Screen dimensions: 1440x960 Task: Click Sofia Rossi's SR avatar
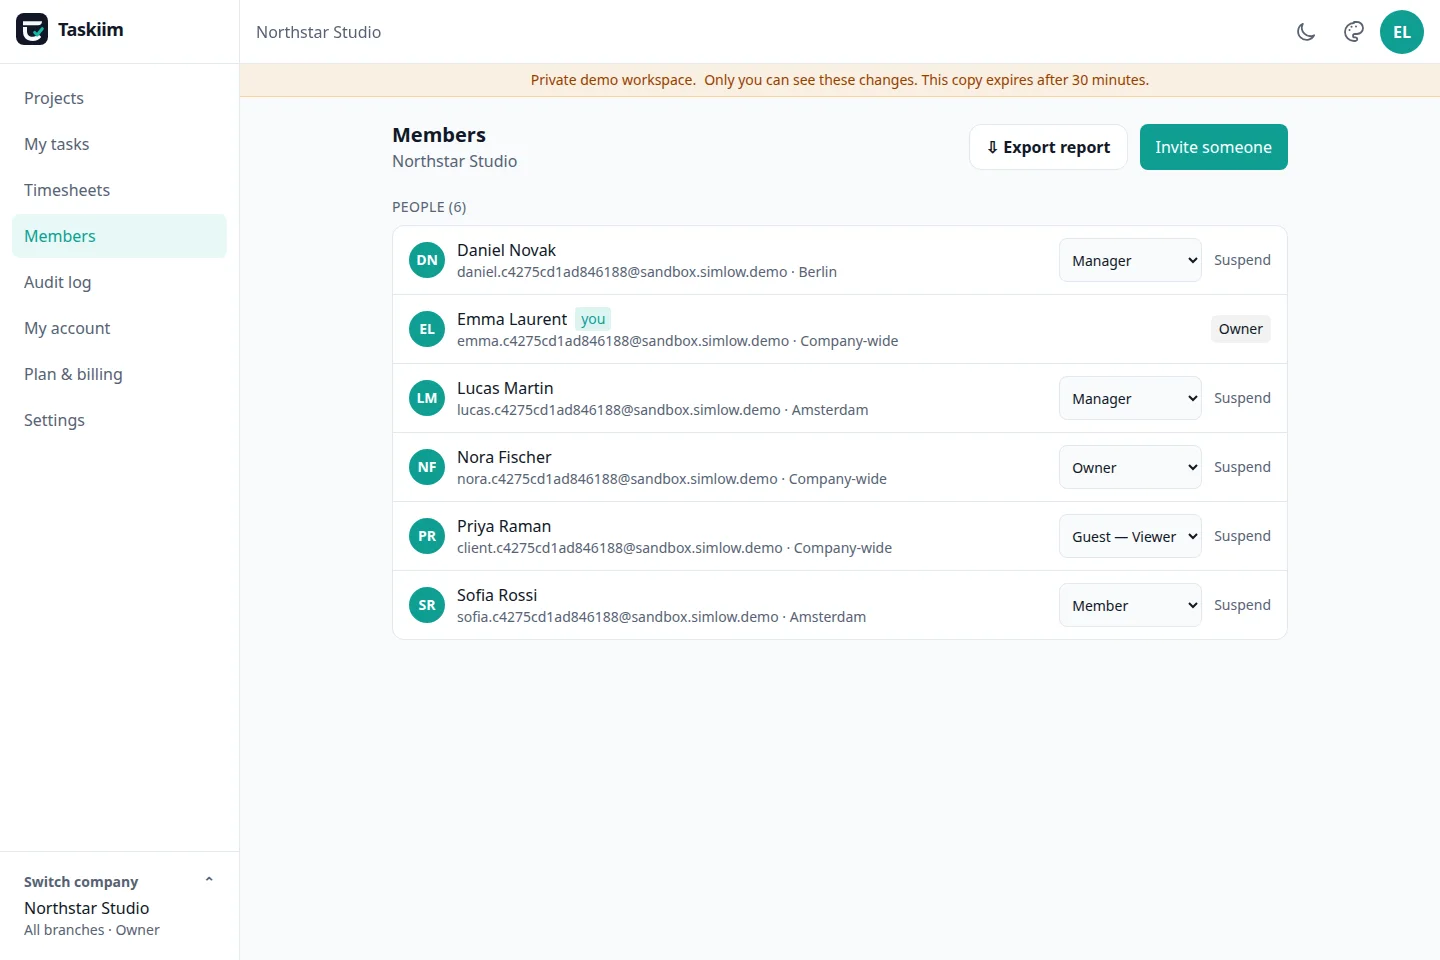(427, 605)
